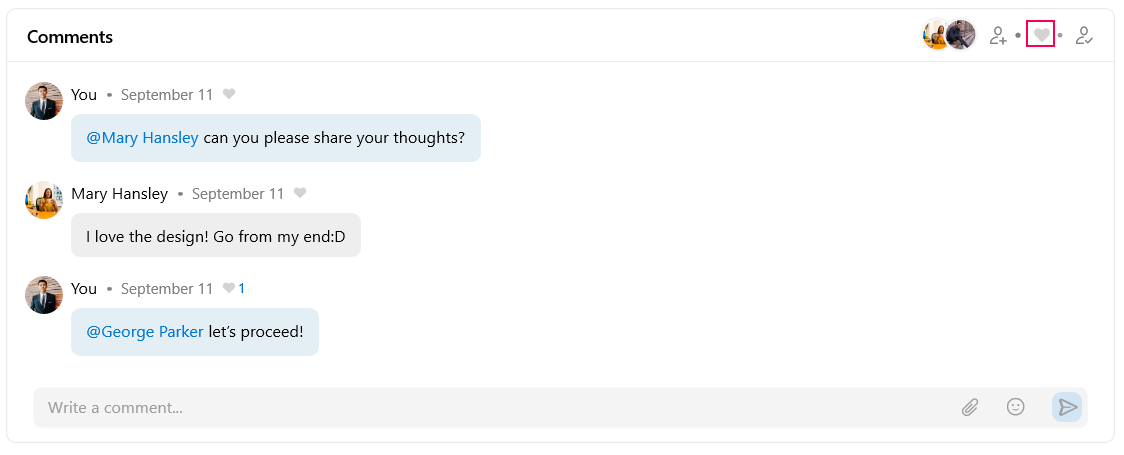
Task: Open the emoji picker smiley icon
Action: tap(1016, 407)
